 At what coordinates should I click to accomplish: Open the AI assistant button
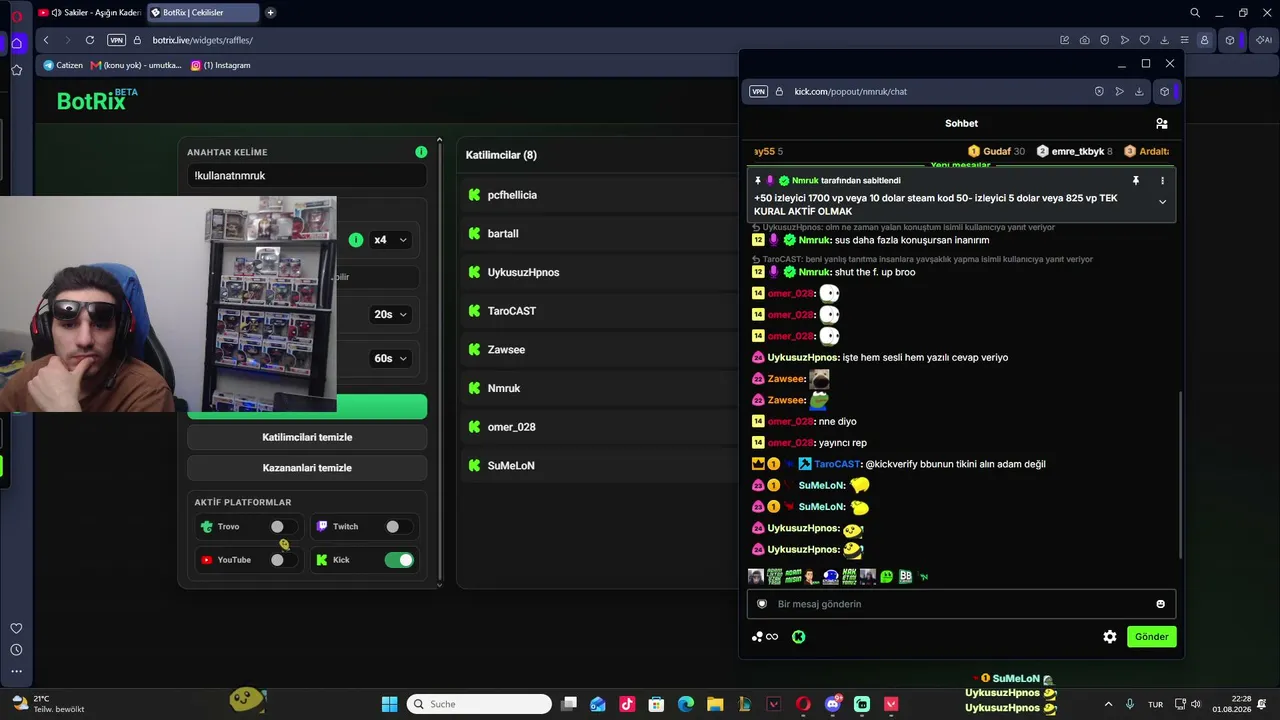(x=1266, y=40)
